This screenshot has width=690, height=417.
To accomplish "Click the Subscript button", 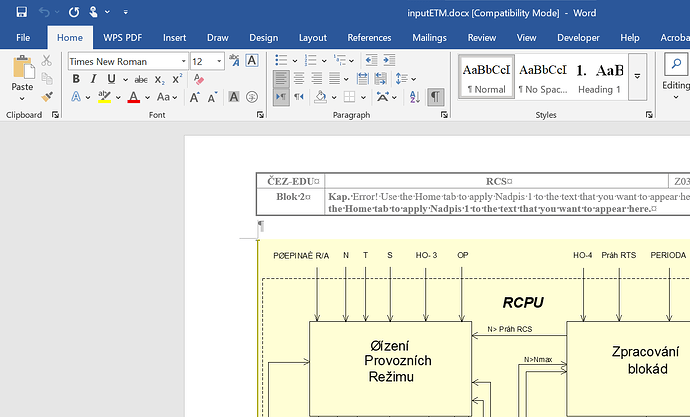I will 161,79.
